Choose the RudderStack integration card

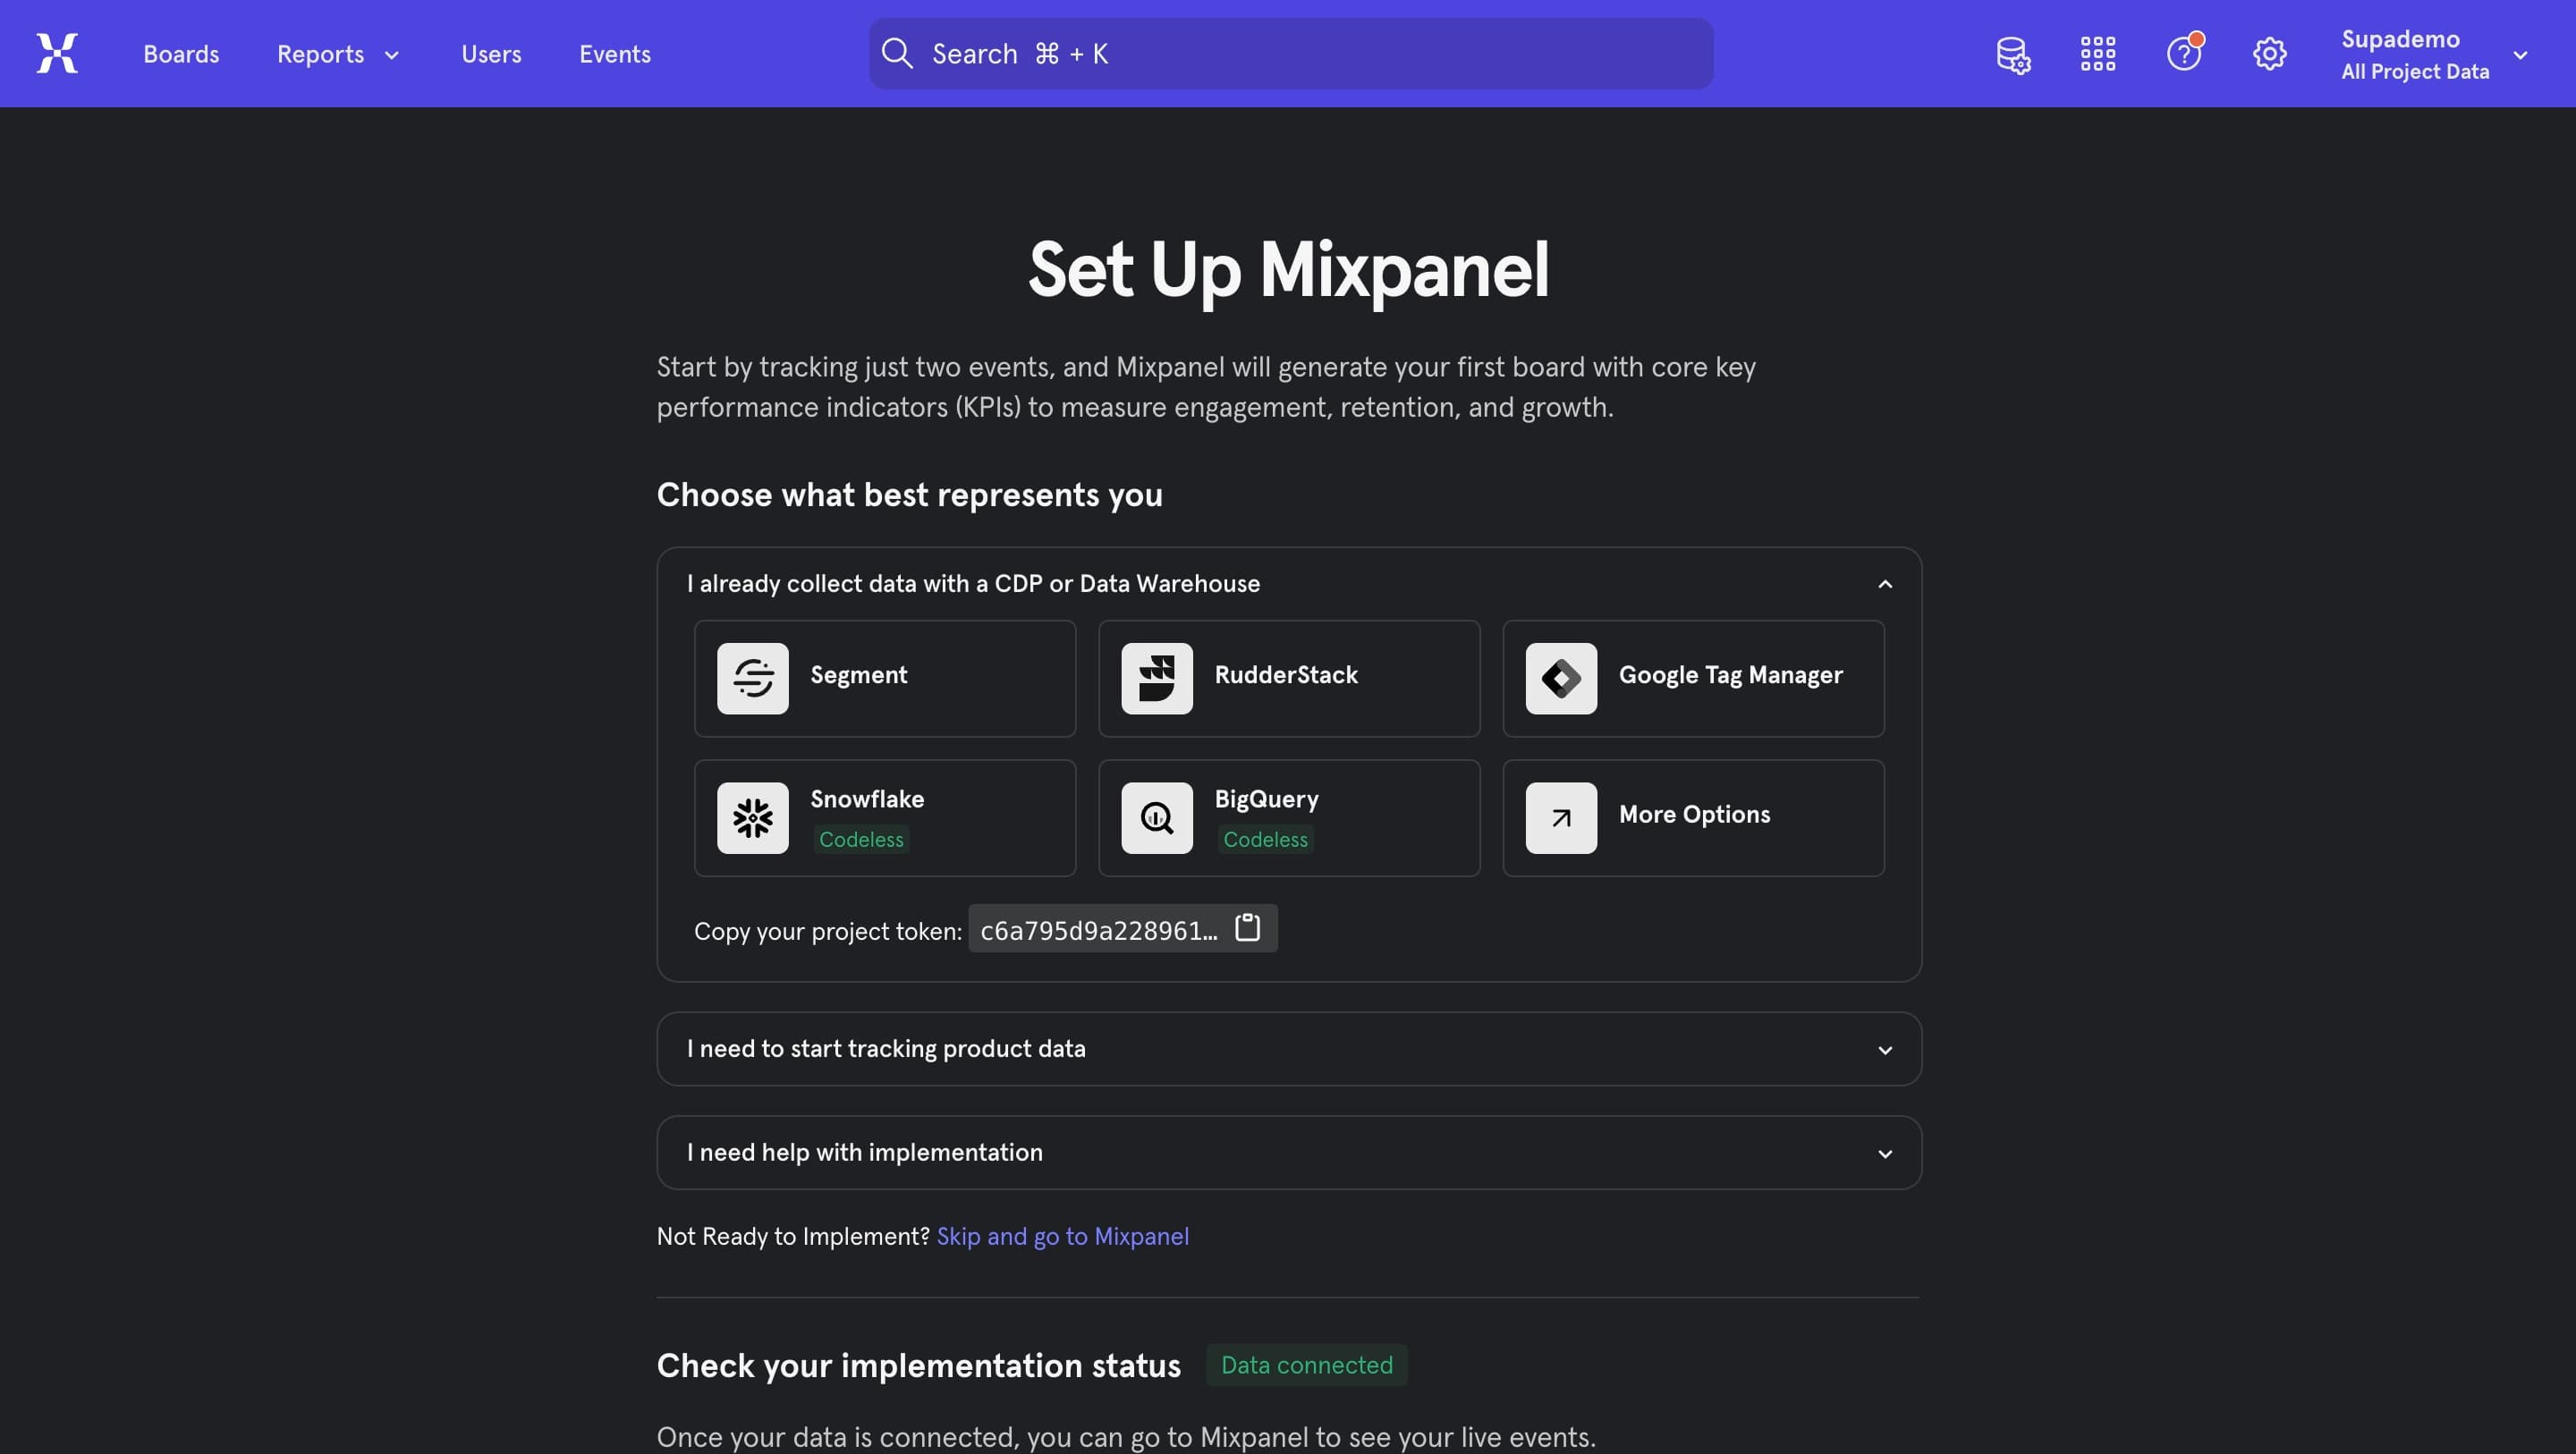pyautogui.click(x=1289, y=678)
